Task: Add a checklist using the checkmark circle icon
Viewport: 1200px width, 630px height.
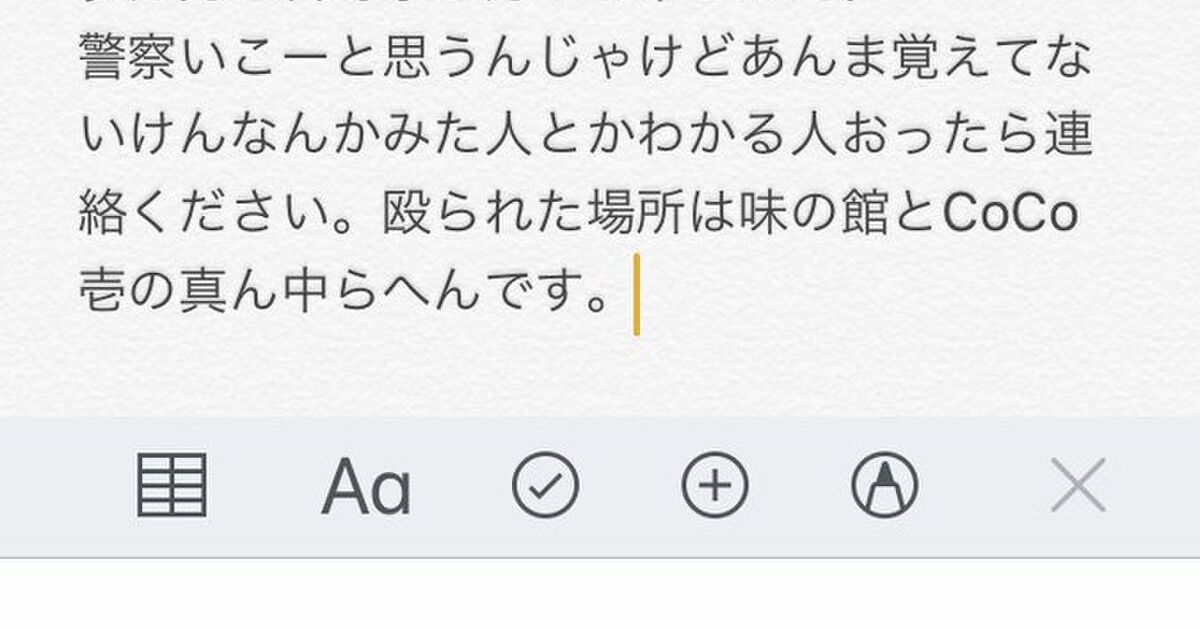Action: 545,485
